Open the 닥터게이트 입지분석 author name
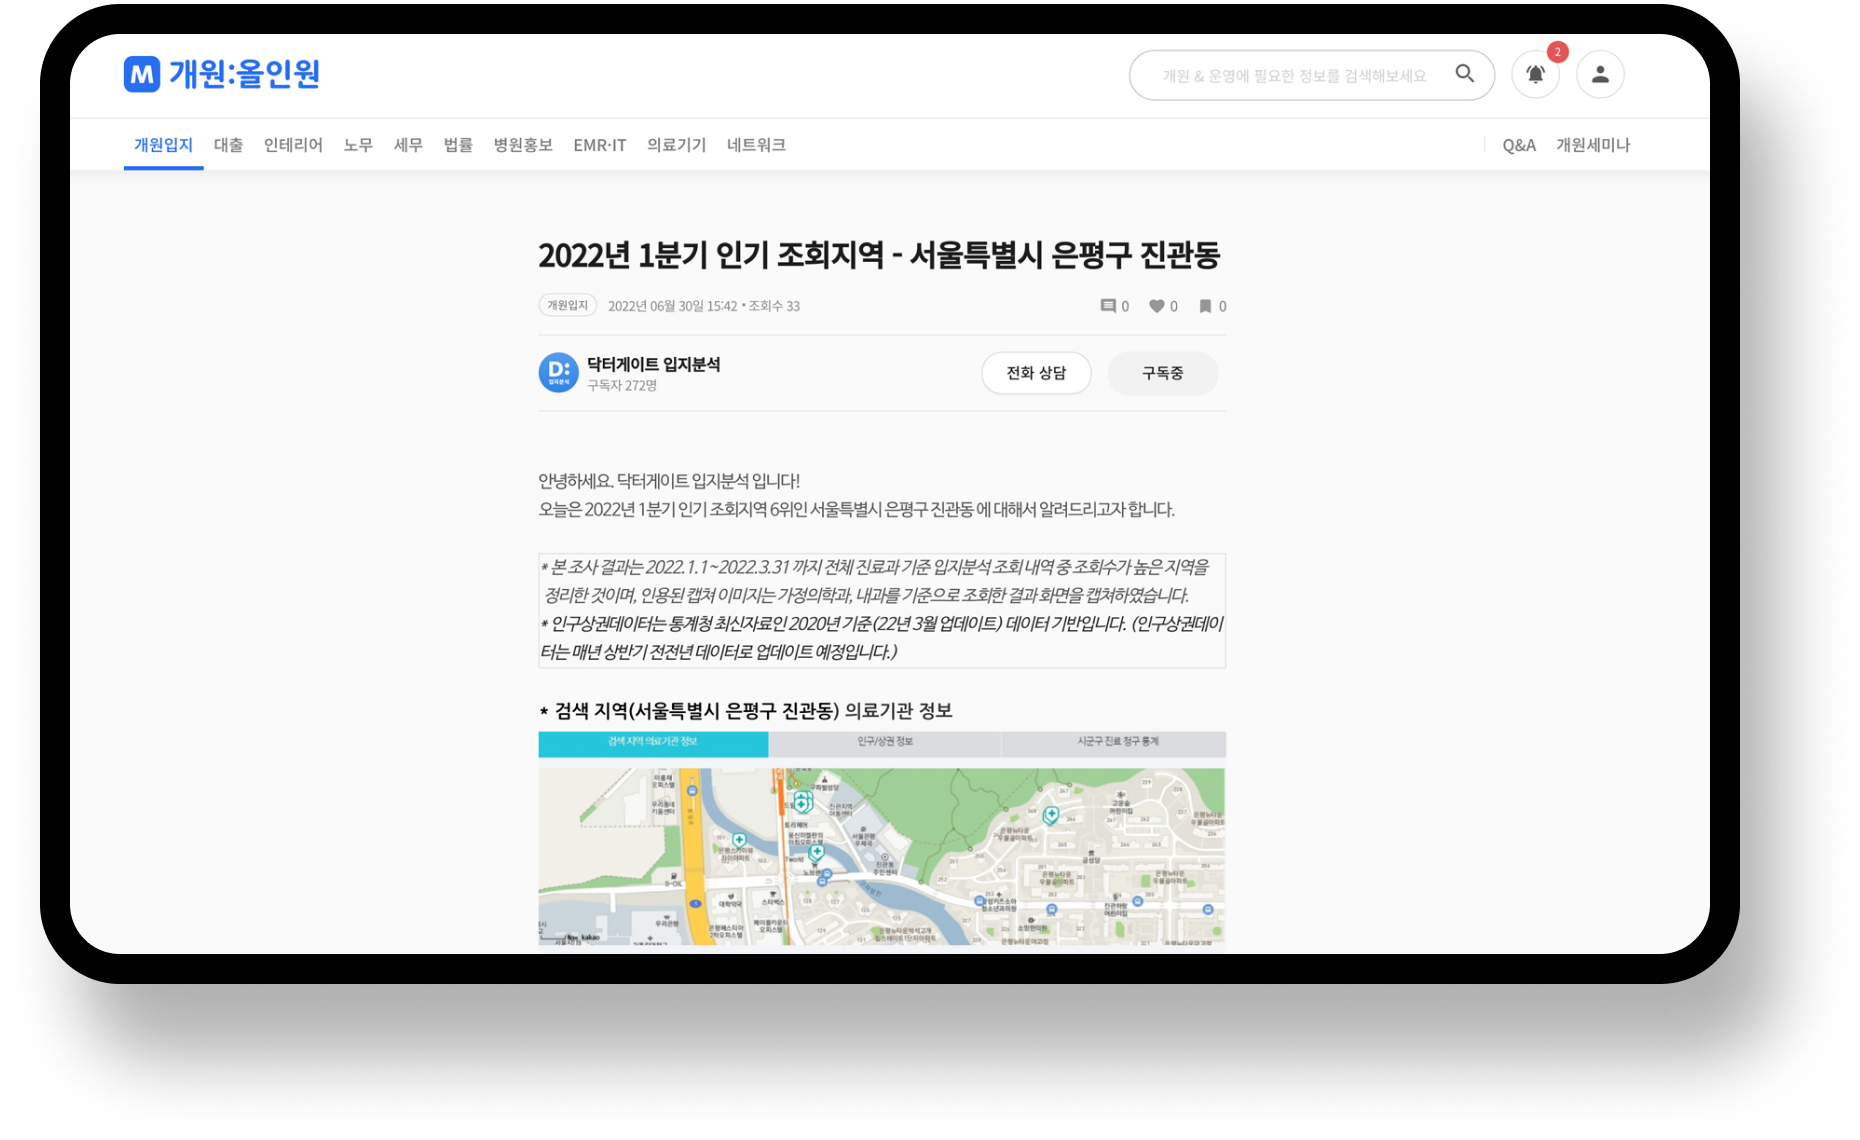1860x1140 pixels. 653,364
